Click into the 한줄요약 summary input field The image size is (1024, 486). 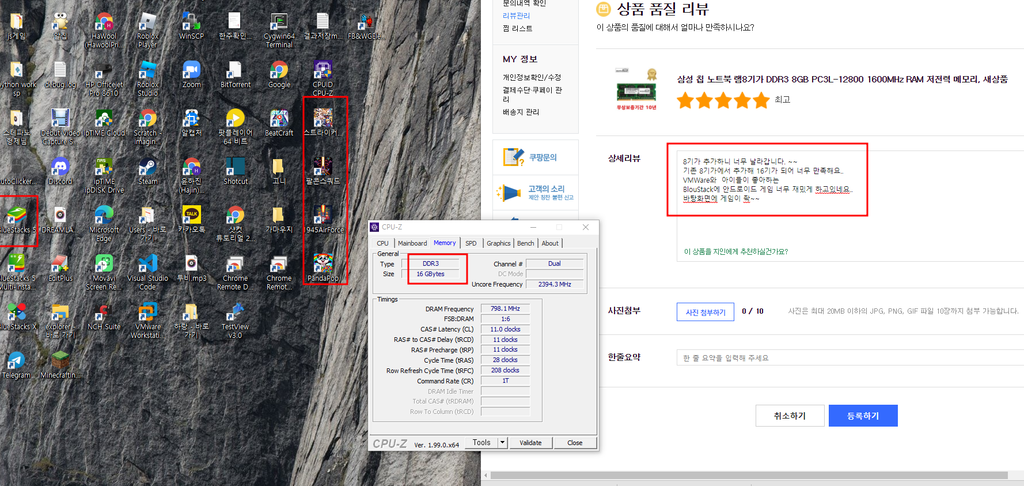[850, 358]
